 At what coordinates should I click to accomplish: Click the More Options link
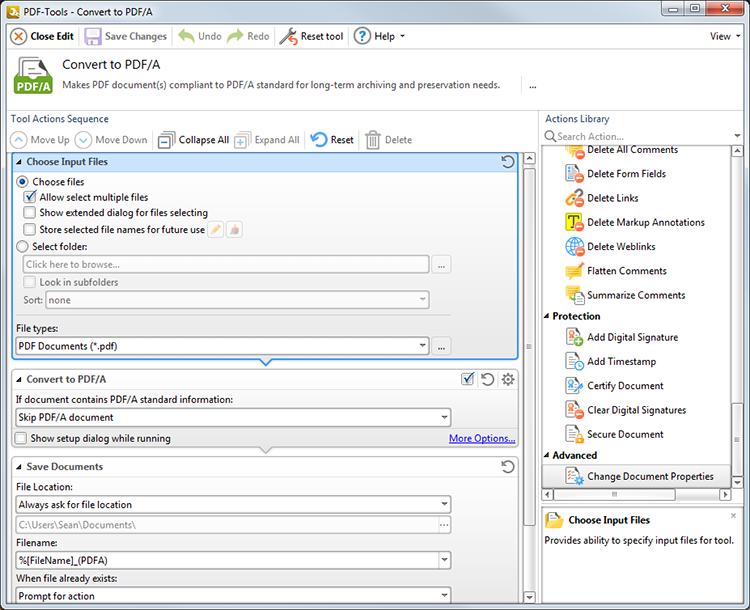pyautogui.click(x=482, y=438)
